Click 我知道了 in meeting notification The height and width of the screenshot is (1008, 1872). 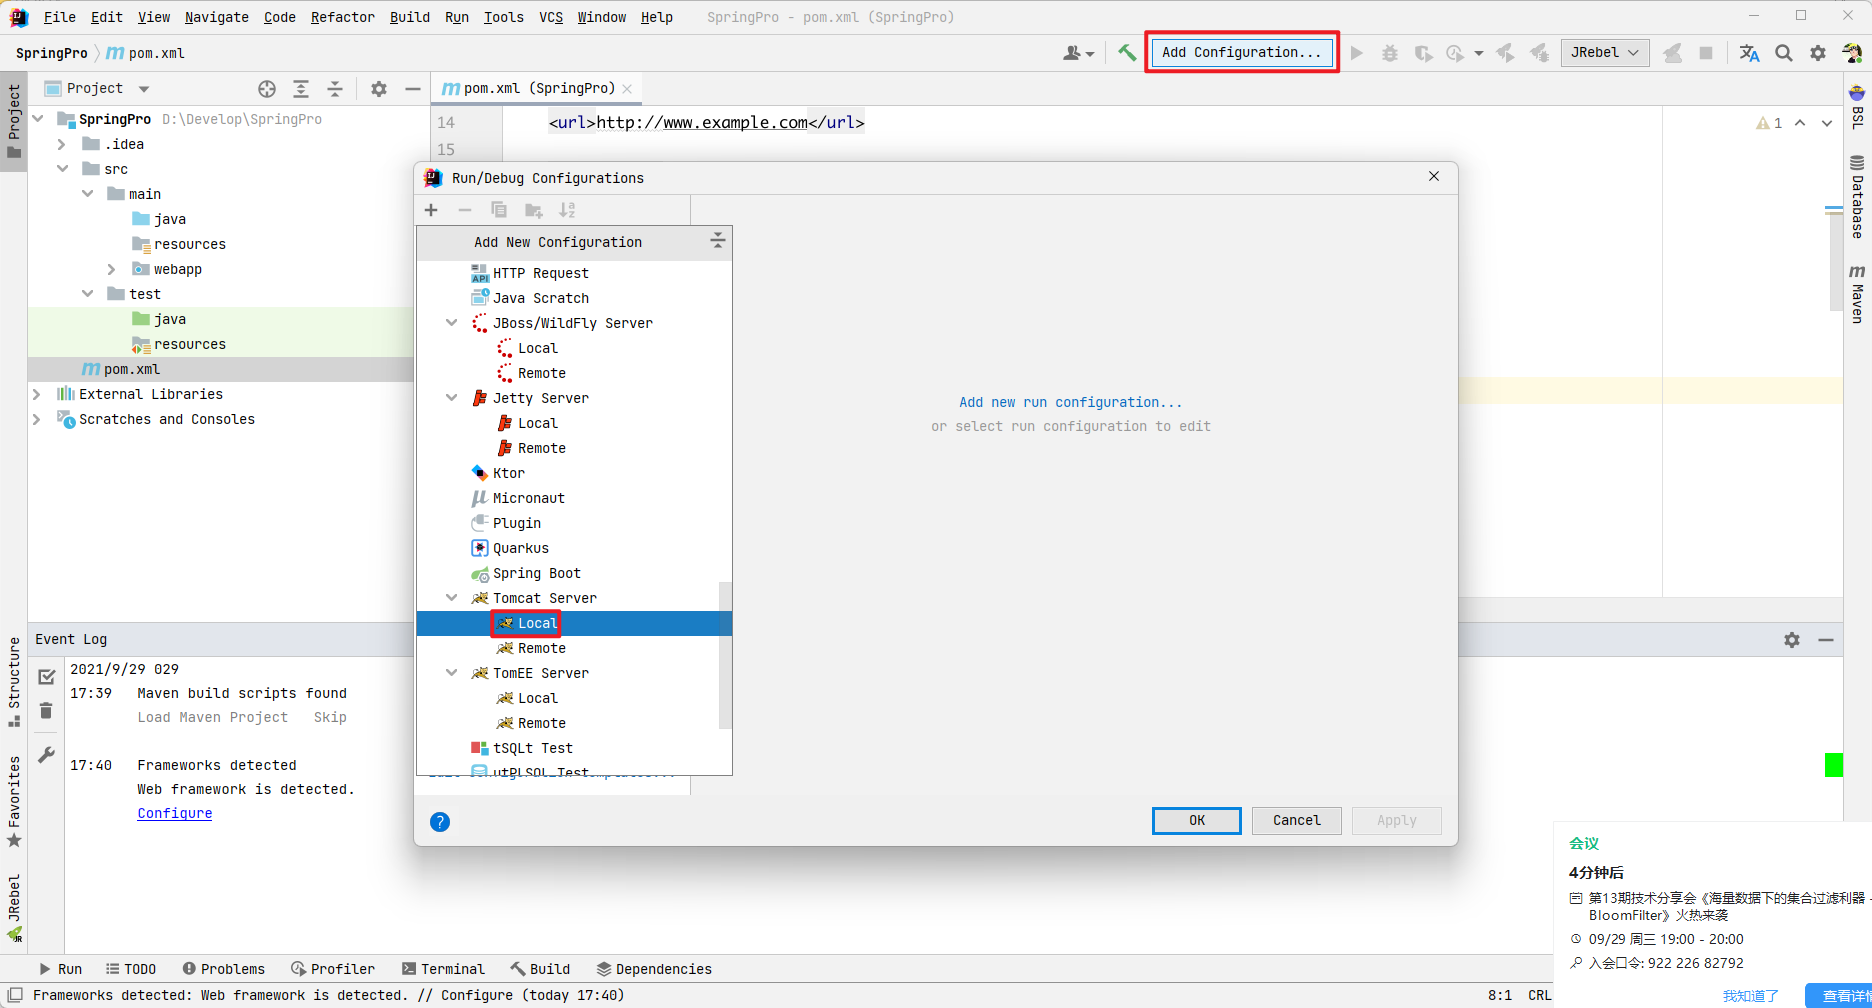[x=1751, y=996]
